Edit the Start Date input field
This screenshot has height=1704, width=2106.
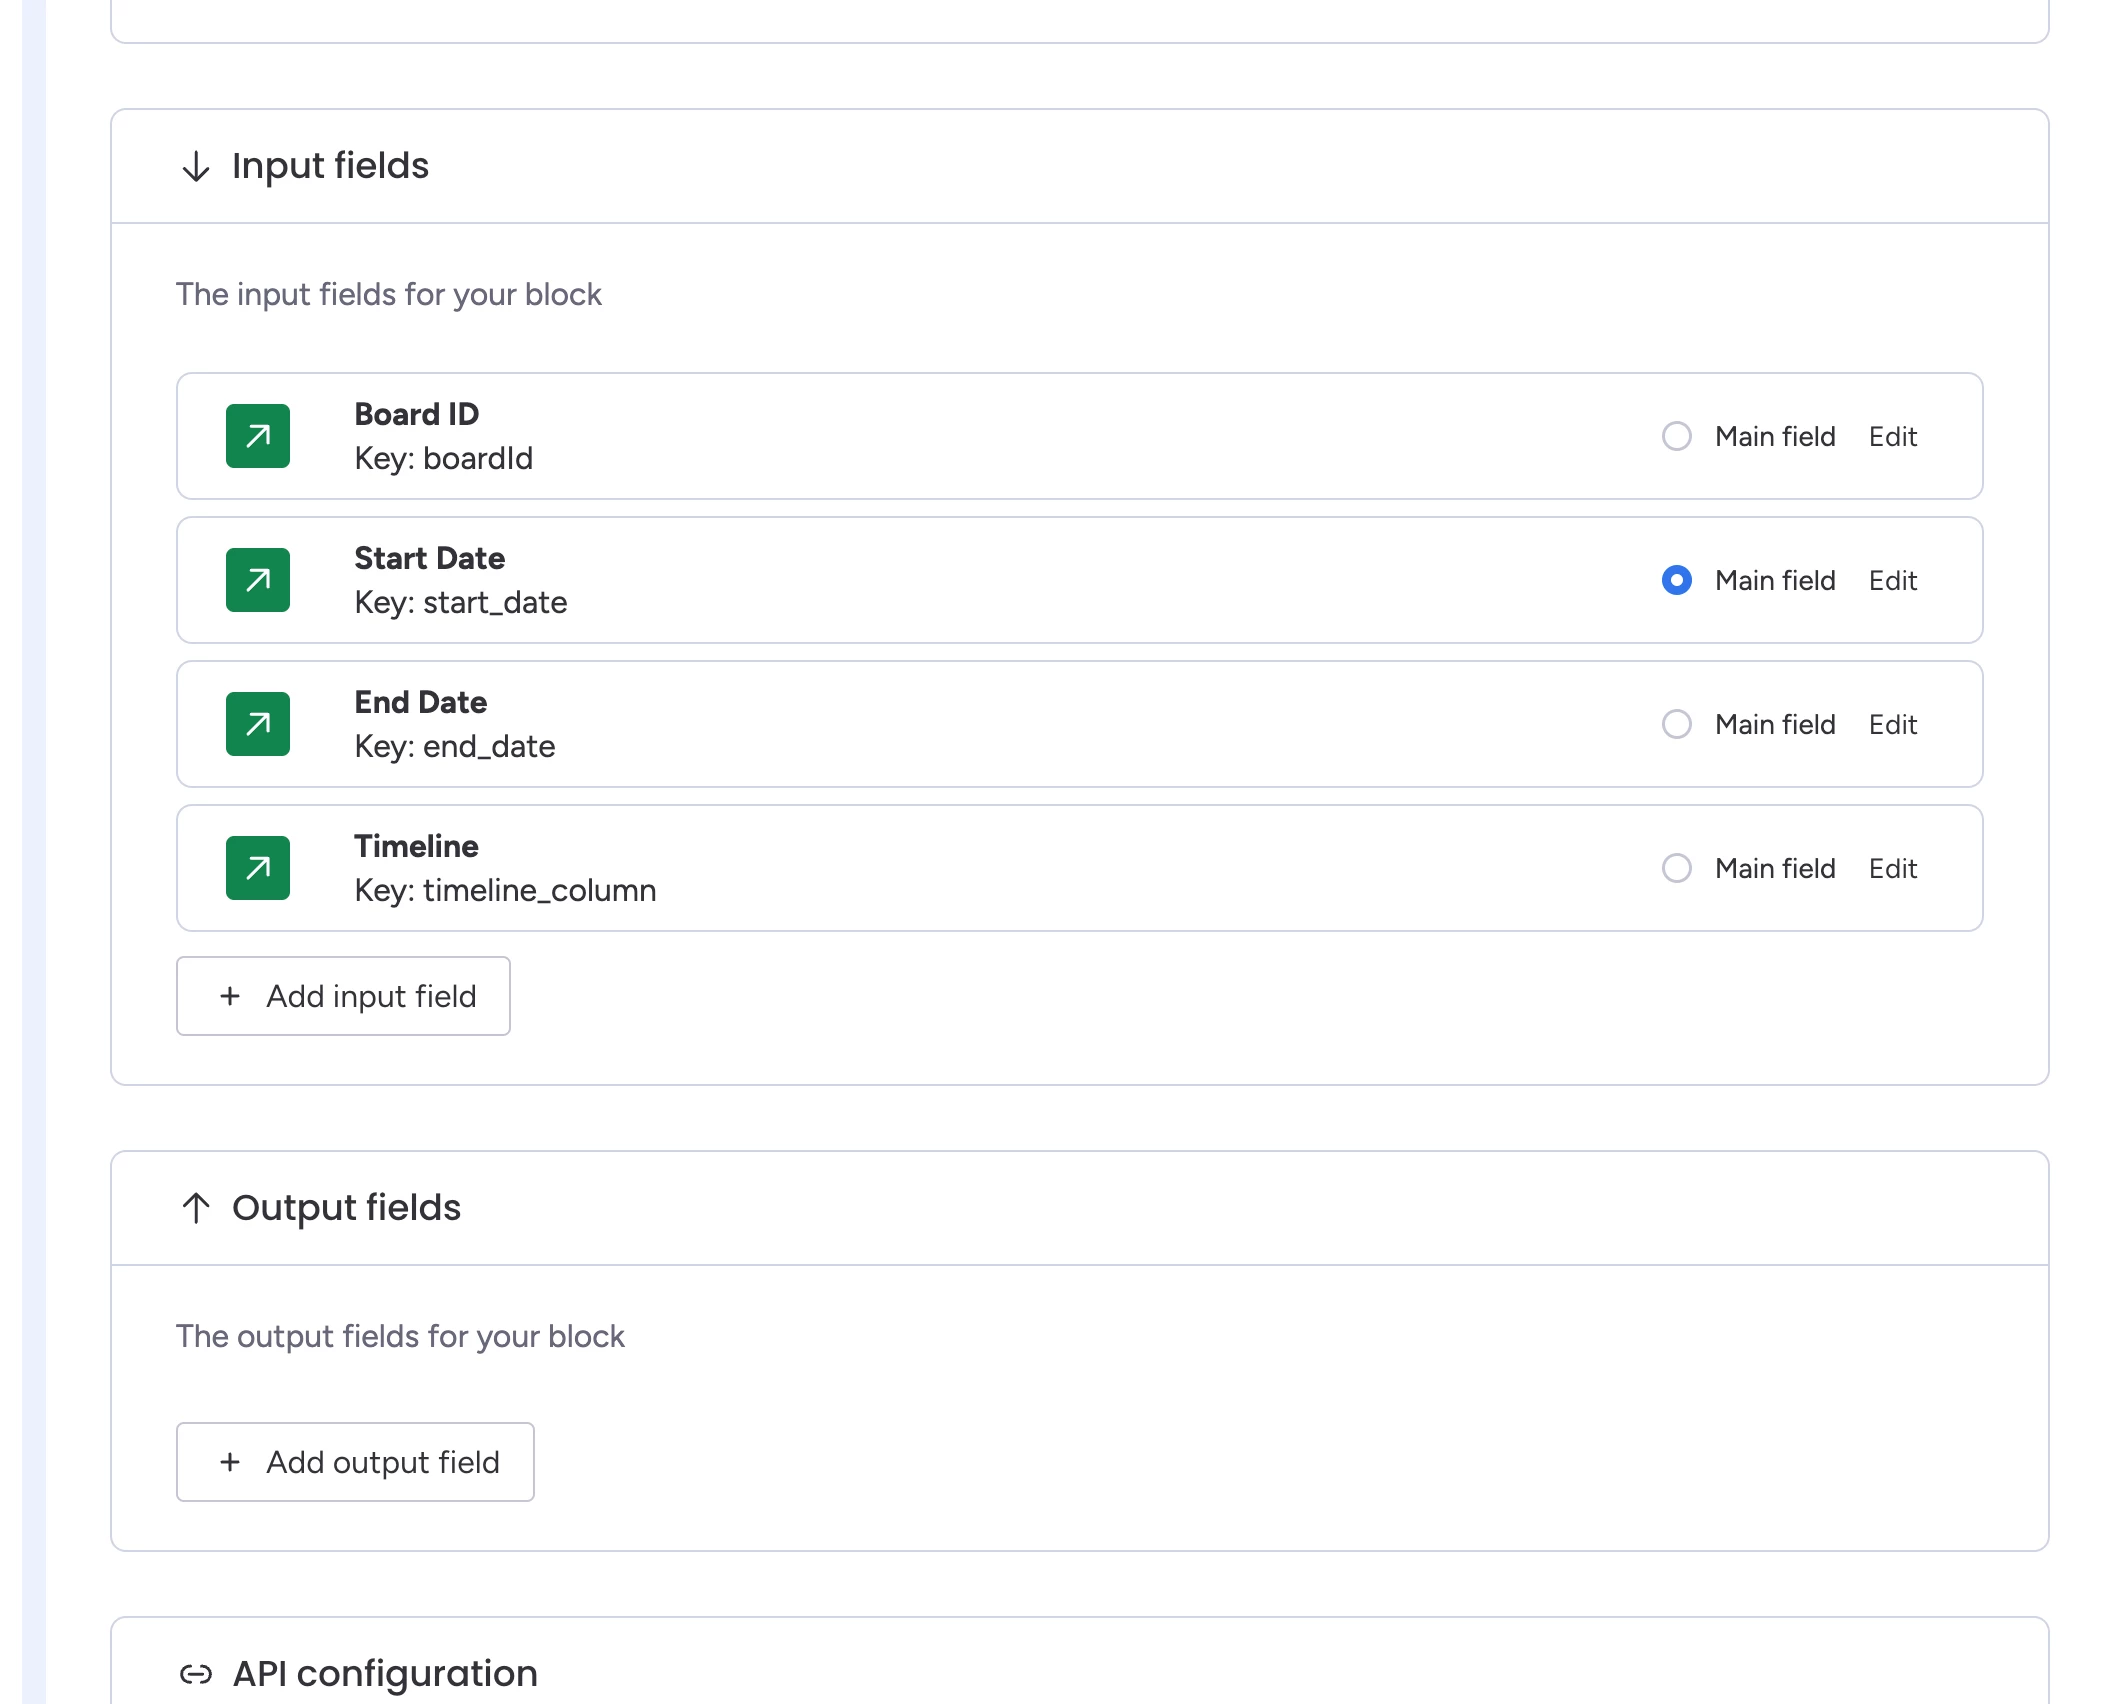click(x=1892, y=580)
